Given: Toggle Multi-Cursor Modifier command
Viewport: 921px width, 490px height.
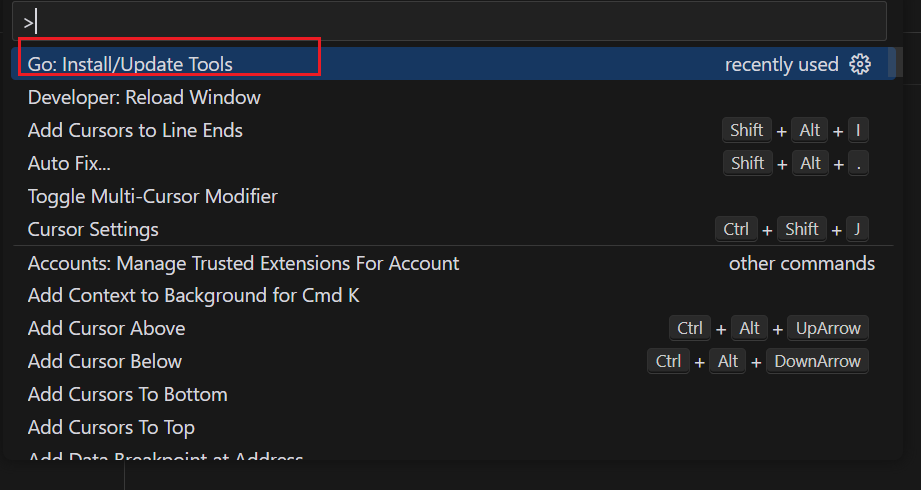Looking at the screenshot, I should click(152, 196).
